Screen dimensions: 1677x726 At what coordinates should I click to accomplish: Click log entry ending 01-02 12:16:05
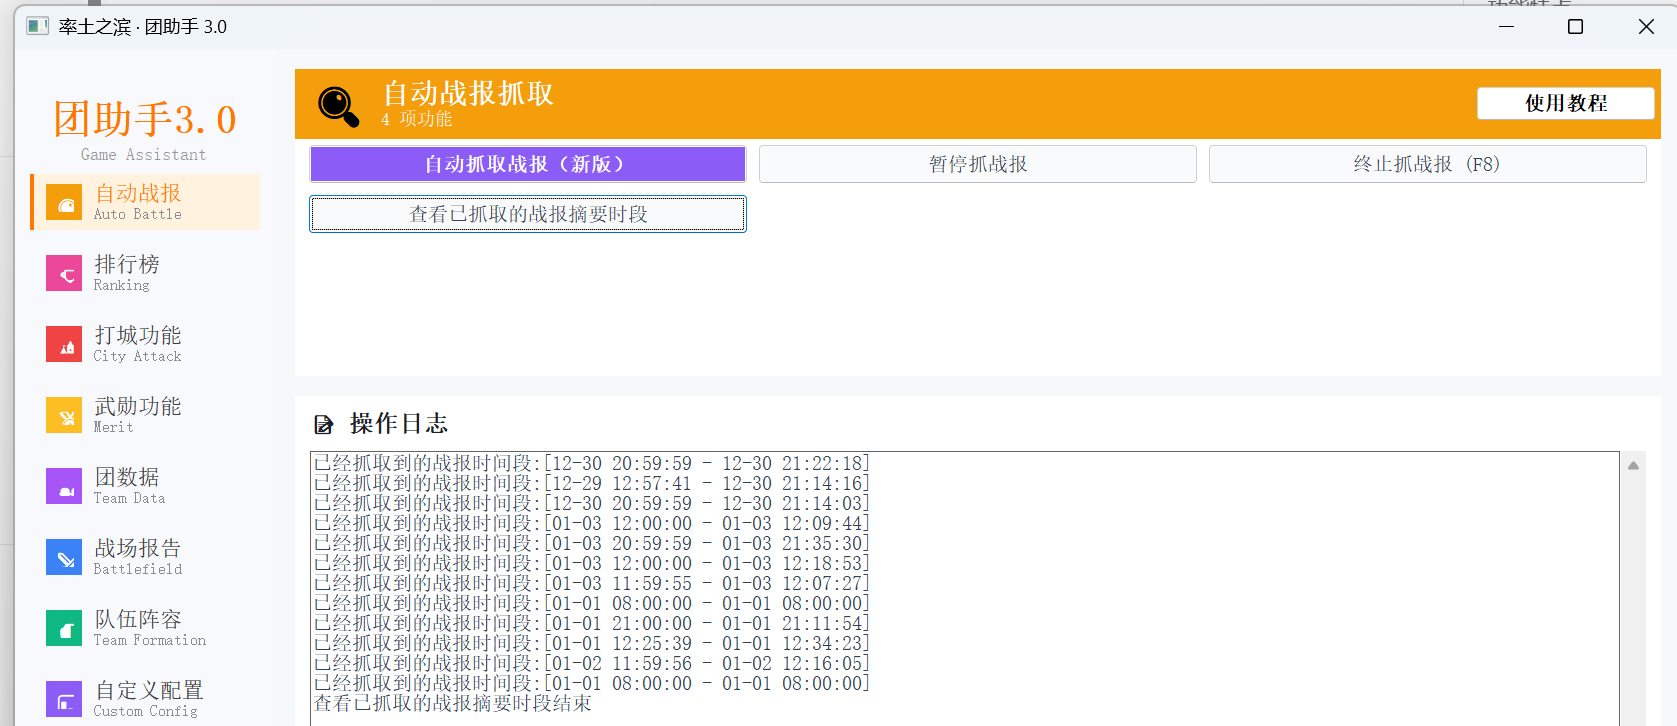click(x=592, y=663)
